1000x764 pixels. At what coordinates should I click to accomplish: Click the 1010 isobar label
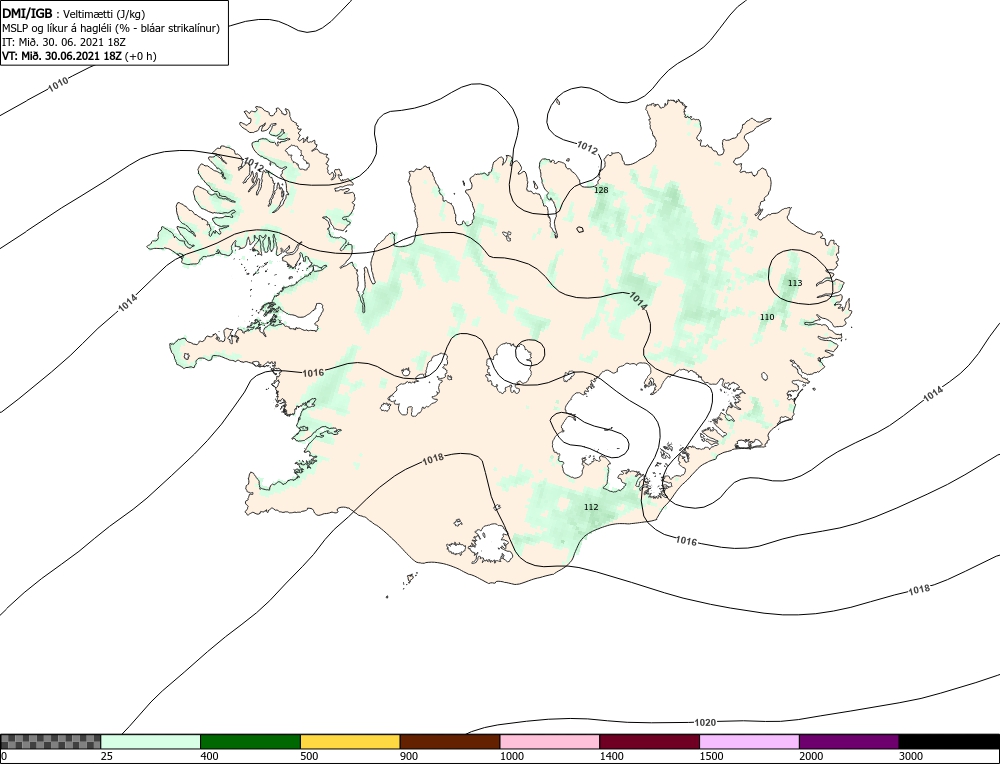(x=58, y=84)
